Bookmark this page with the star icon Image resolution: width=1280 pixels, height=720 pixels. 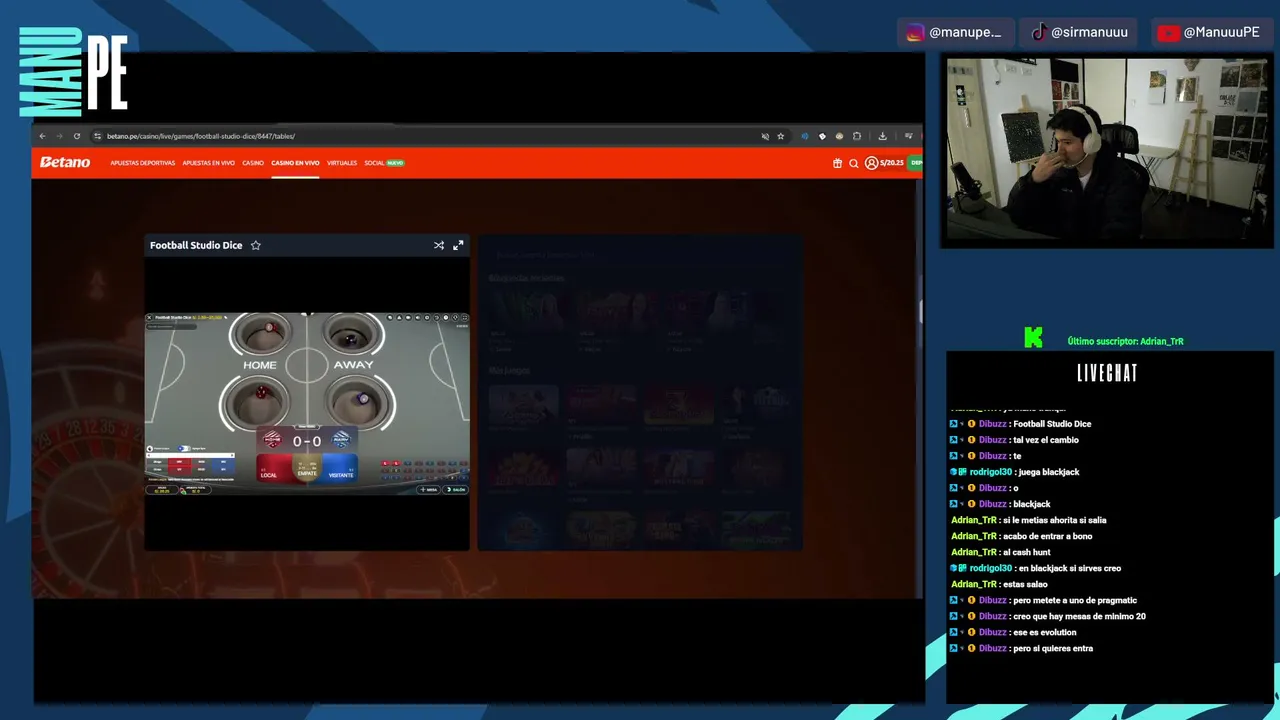[x=781, y=136]
